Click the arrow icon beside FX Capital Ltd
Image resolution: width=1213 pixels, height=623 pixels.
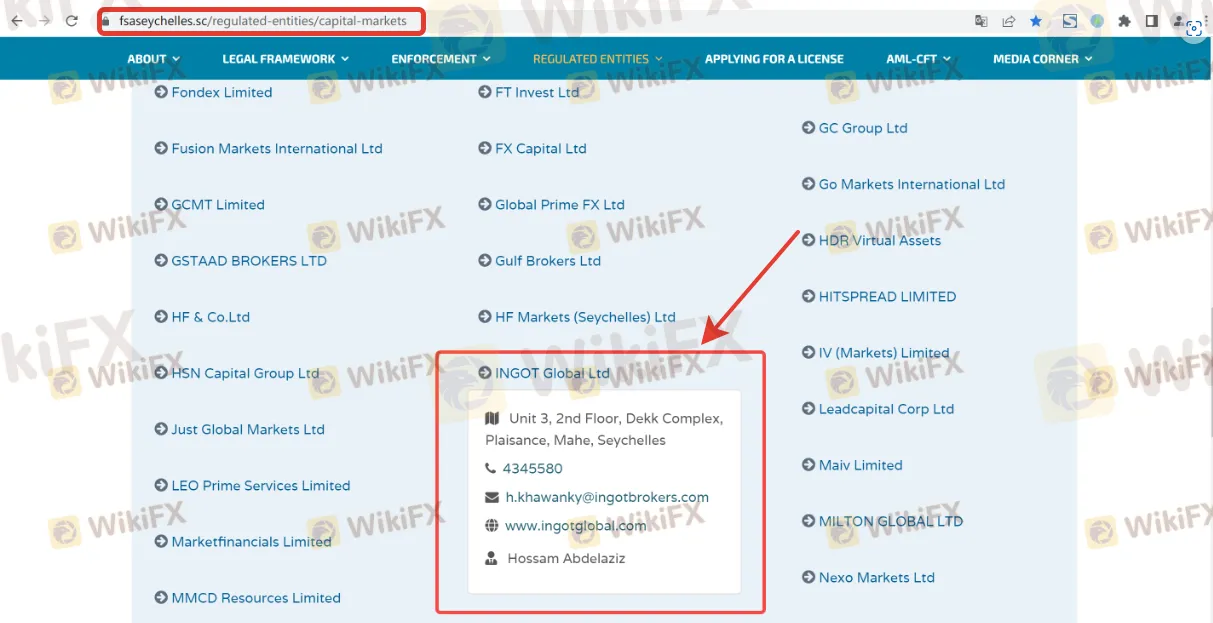coord(485,148)
